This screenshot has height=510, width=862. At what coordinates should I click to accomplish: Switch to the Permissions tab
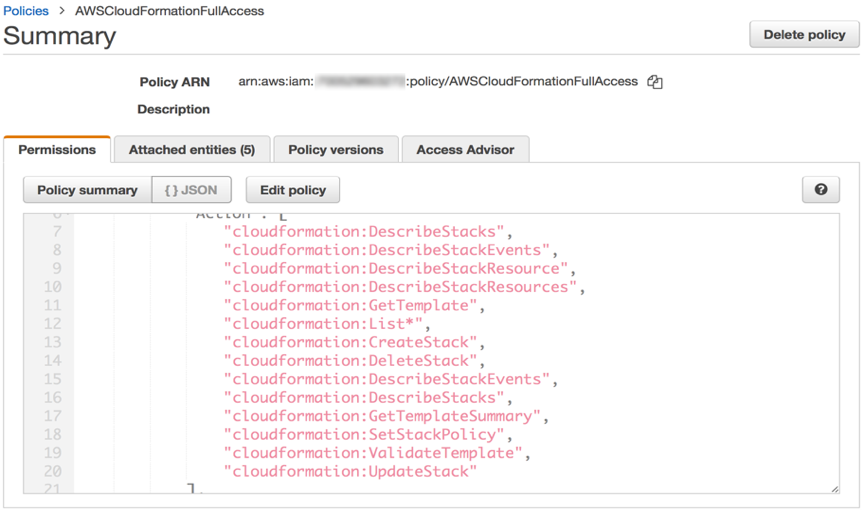[57, 149]
